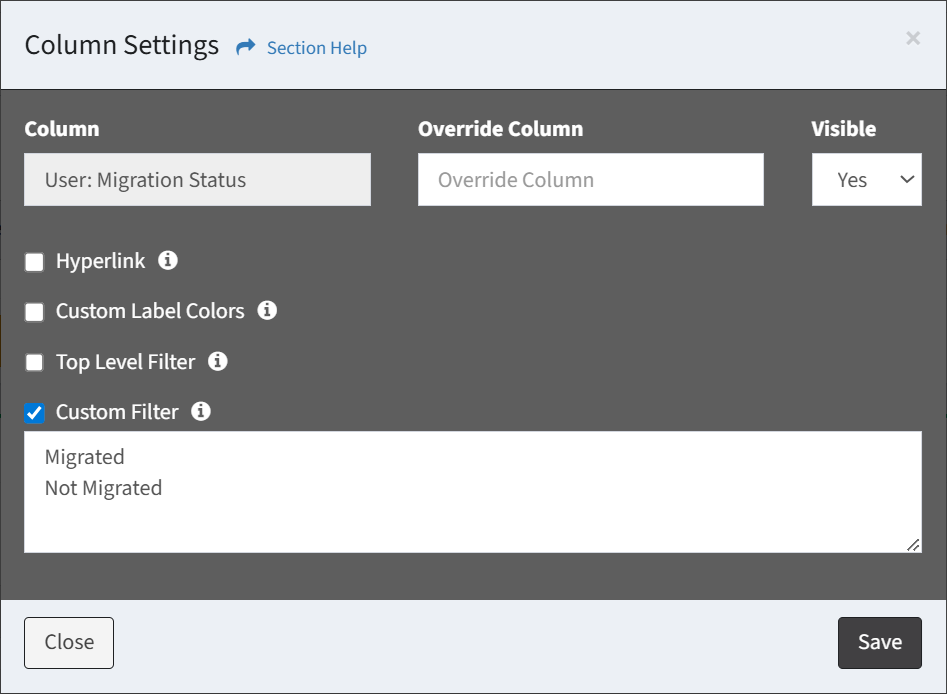Viewport: 947px width, 694px height.
Task: Check the Custom Label Colors checkbox
Action: [34, 312]
